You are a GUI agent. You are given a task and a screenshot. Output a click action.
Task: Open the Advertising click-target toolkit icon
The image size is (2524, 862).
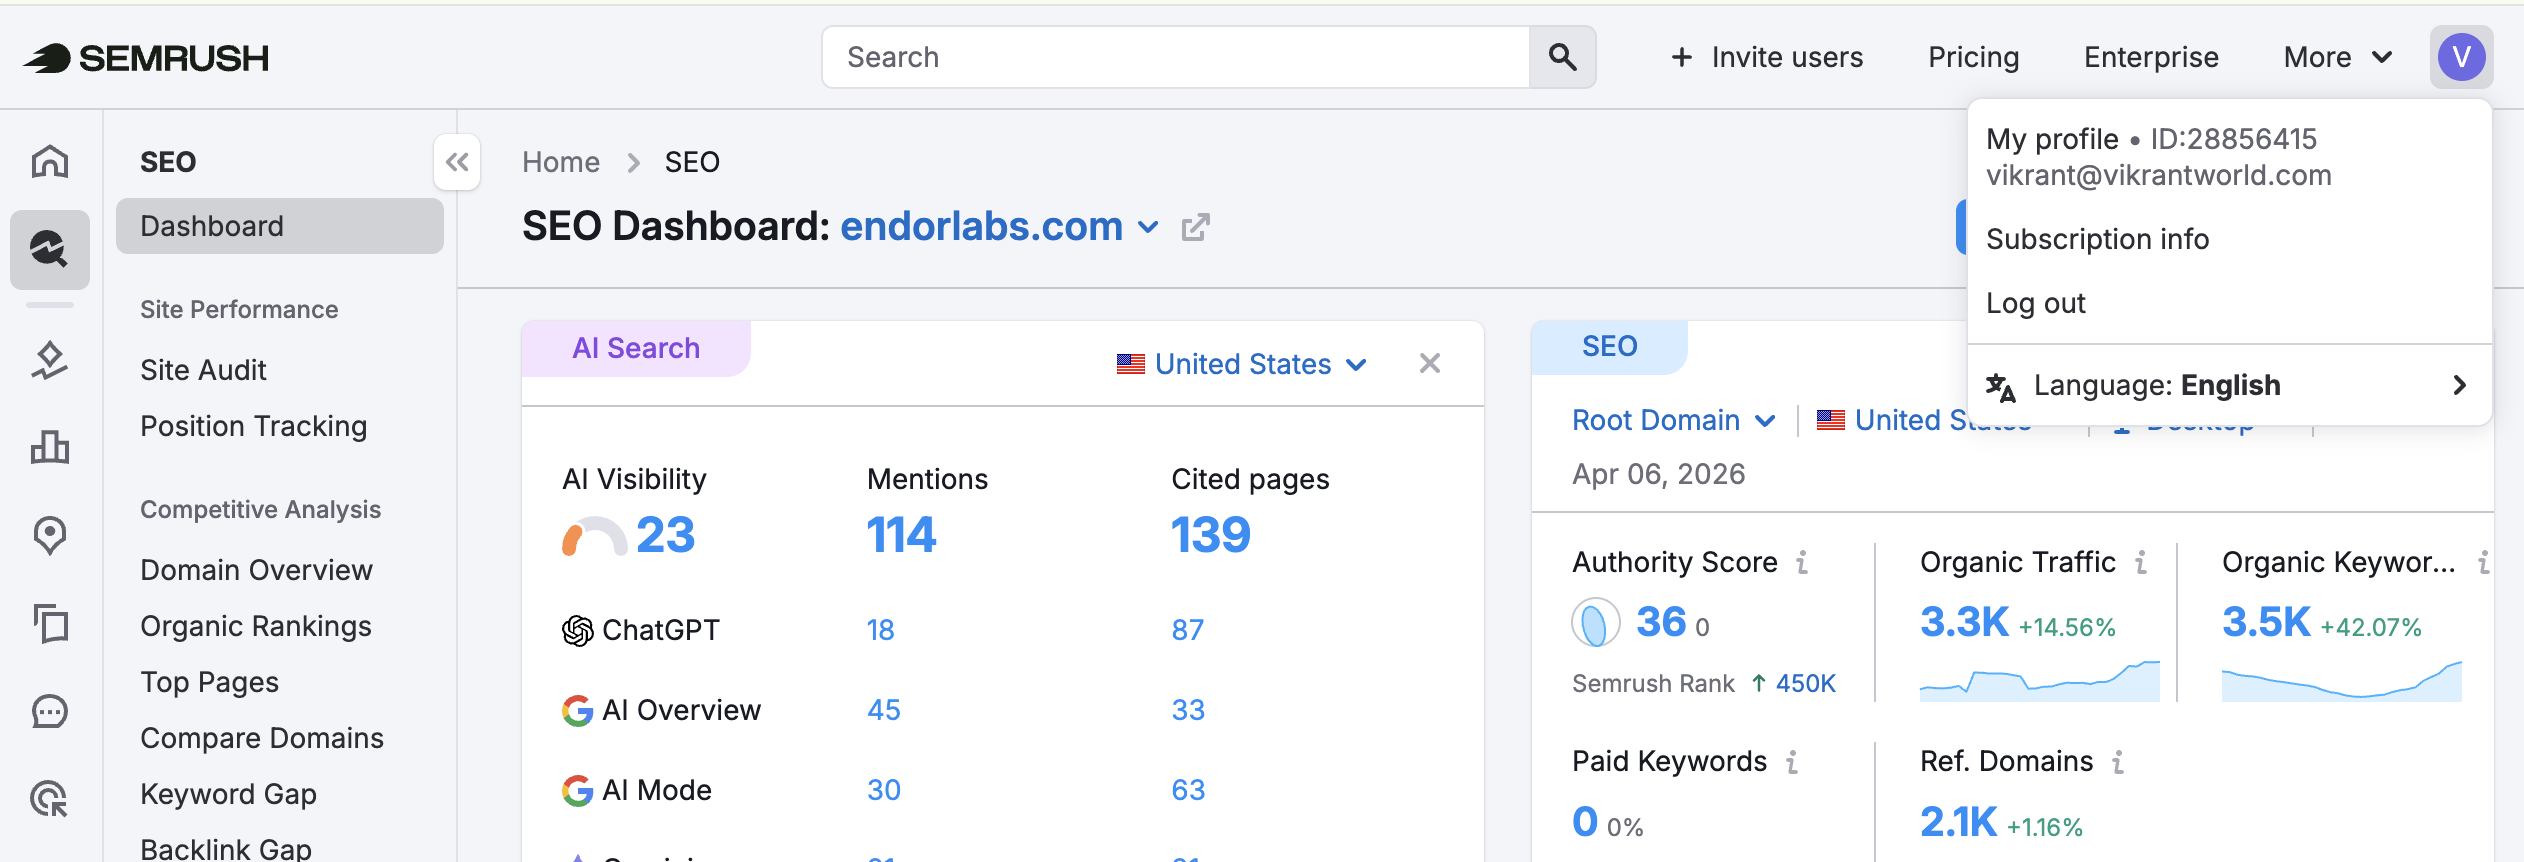[50, 799]
